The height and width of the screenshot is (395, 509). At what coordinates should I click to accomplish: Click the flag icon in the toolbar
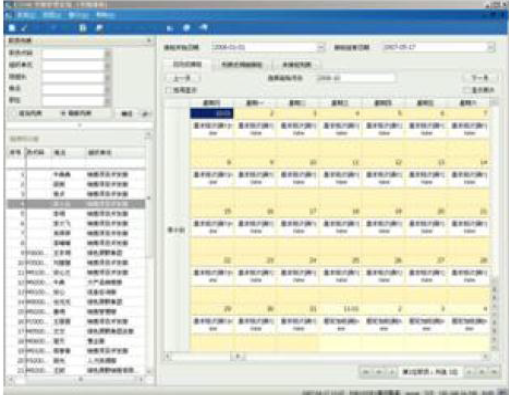[x=99, y=28]
